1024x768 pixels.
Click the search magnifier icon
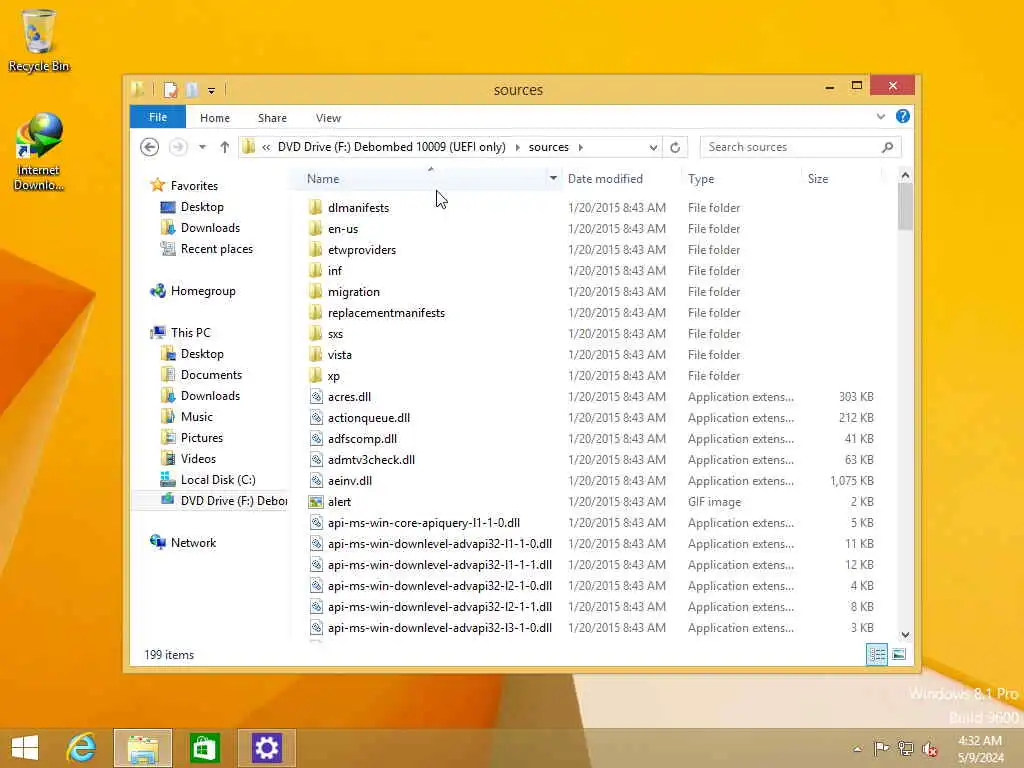click(887, 148)
